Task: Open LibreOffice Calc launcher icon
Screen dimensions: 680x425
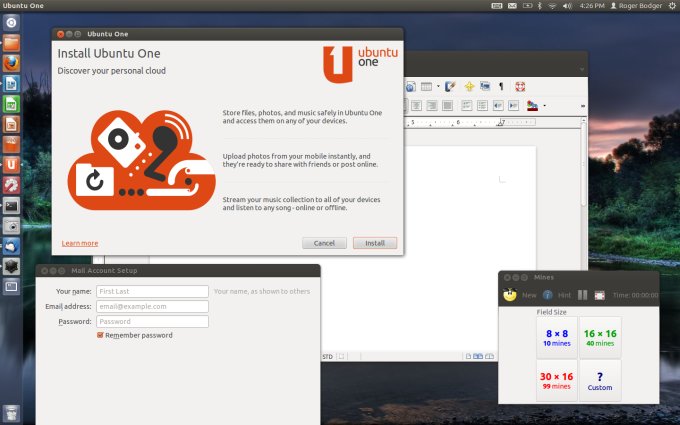Action: [x=11, y=104]
